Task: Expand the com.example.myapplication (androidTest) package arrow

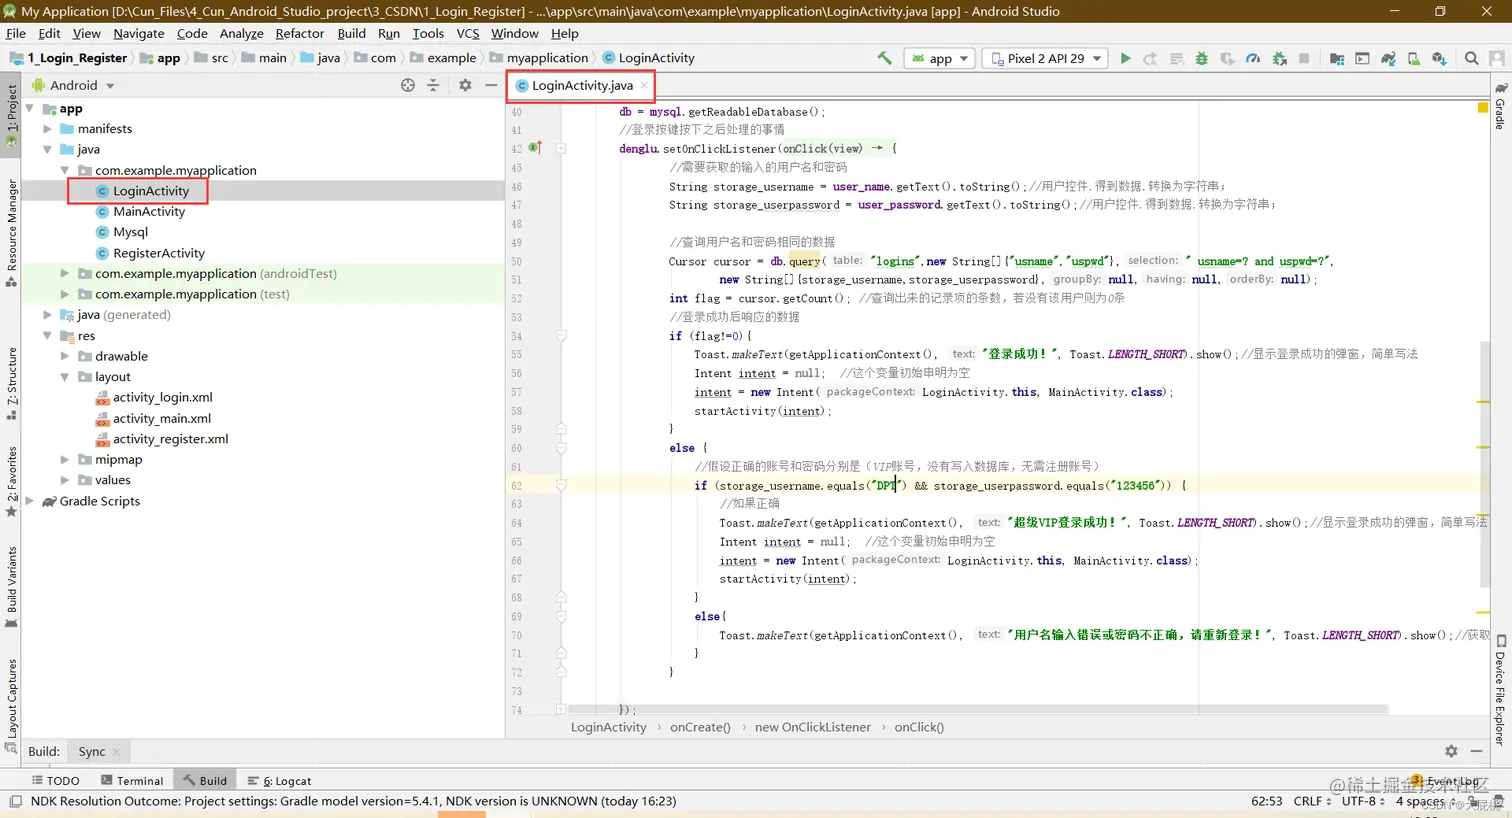Action: coord(65,273)
